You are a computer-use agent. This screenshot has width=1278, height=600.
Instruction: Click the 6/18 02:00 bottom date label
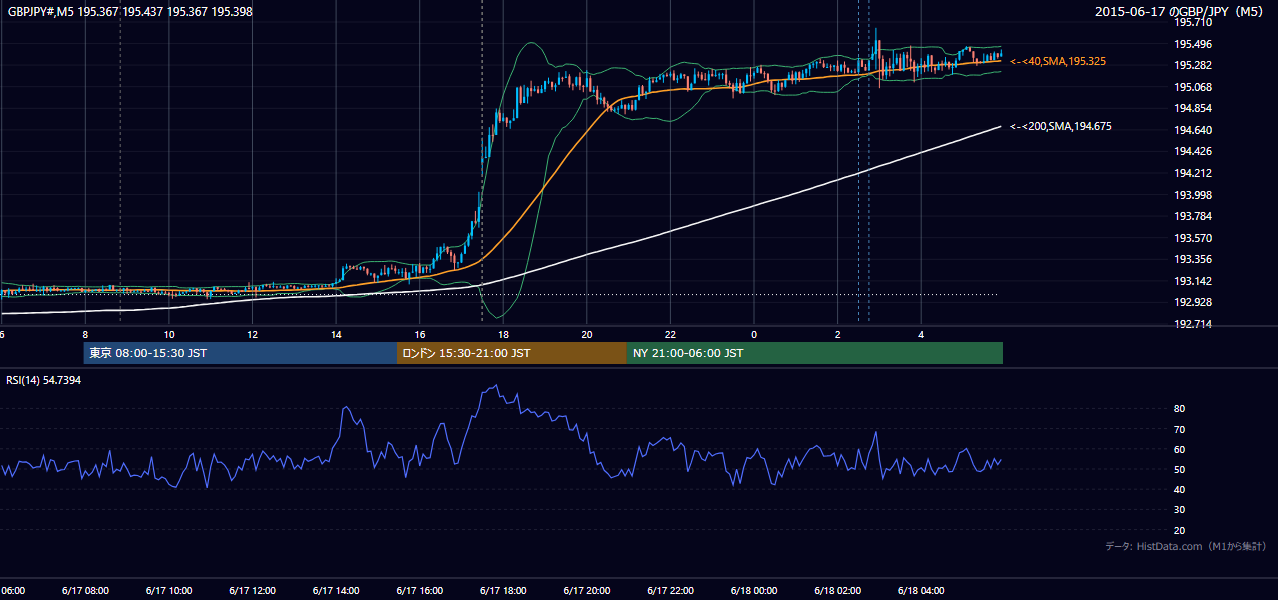[837, 591]
